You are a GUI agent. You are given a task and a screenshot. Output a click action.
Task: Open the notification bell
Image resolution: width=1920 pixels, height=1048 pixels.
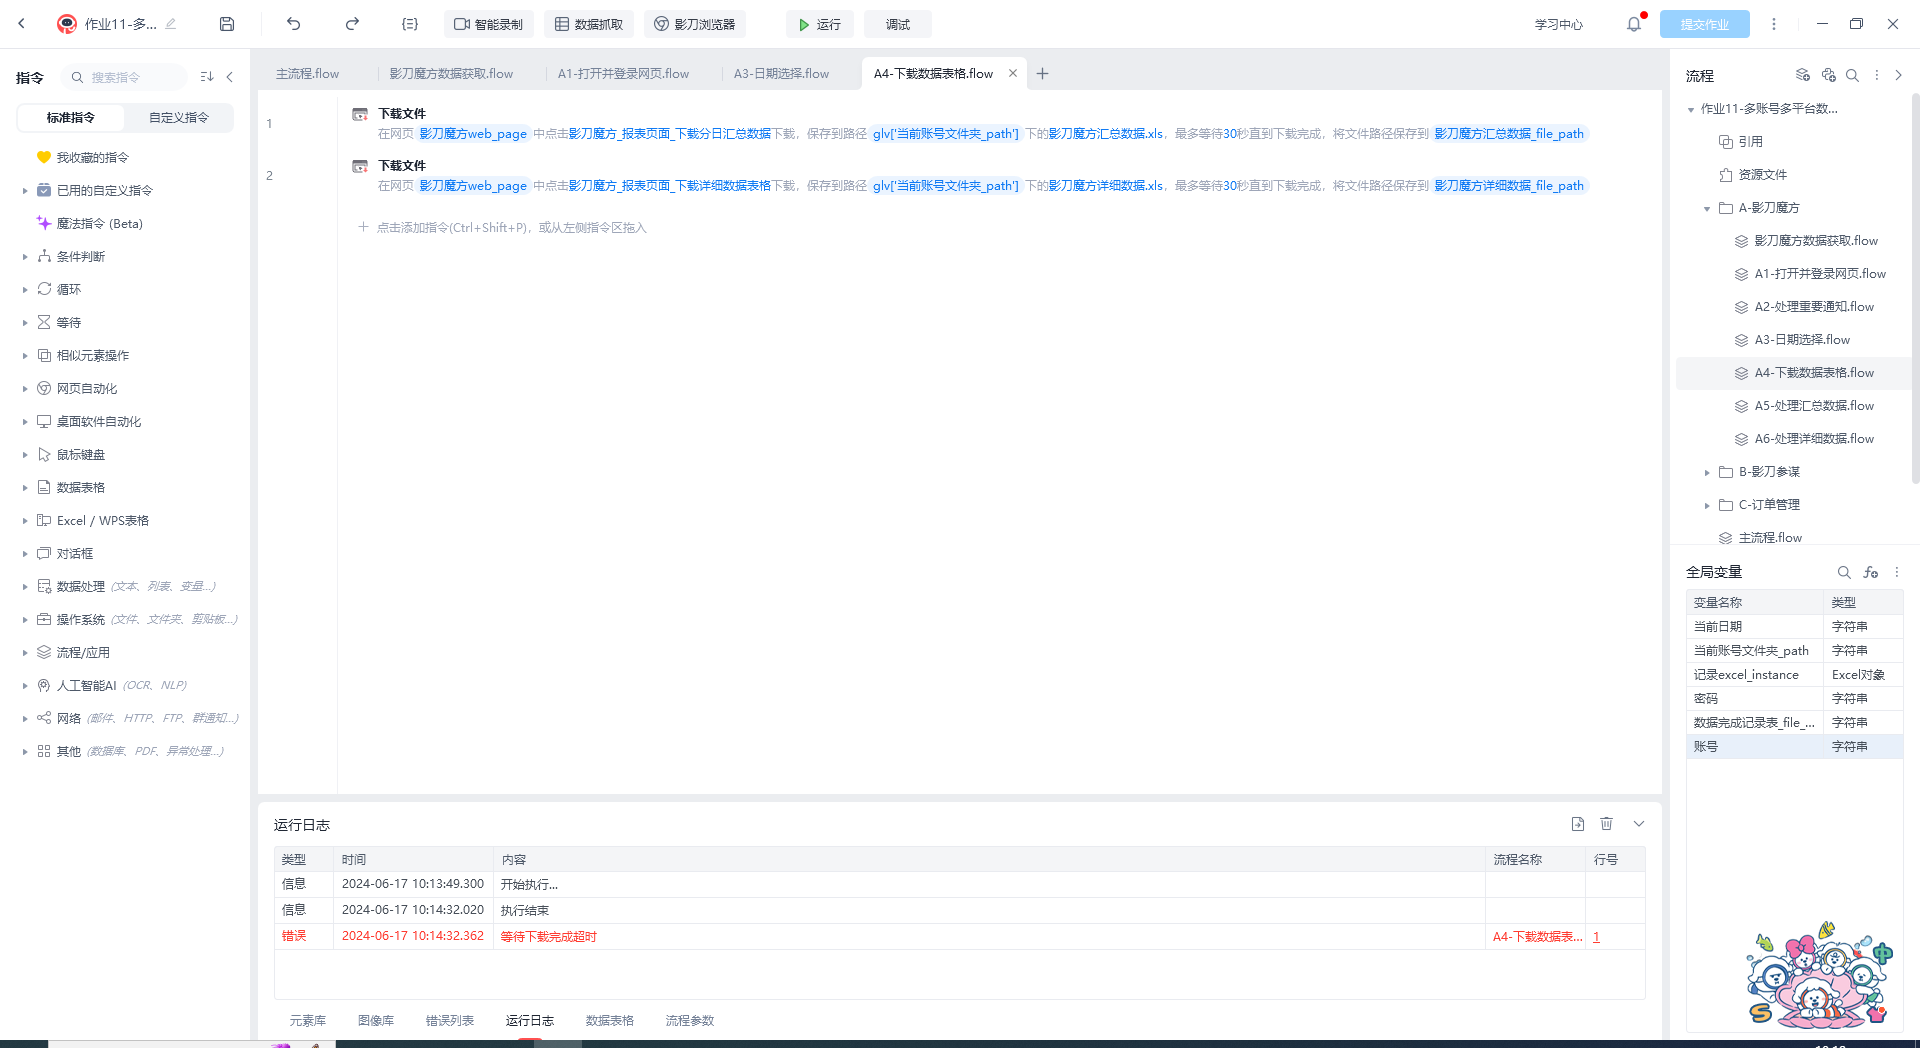pos(1633,24)
